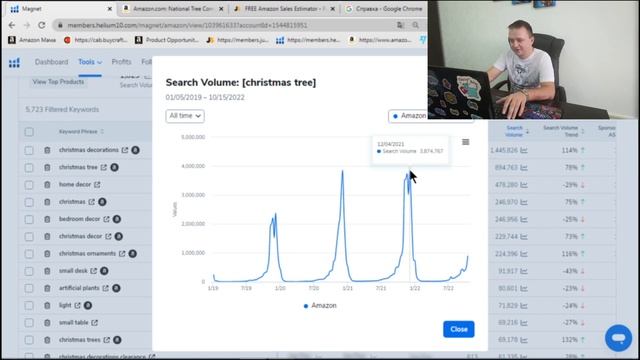This screenshot has width=640, height=360.
Task: Show search volume chart for 478,280 row
Action: pyautogui.click(x=524, y=185)
